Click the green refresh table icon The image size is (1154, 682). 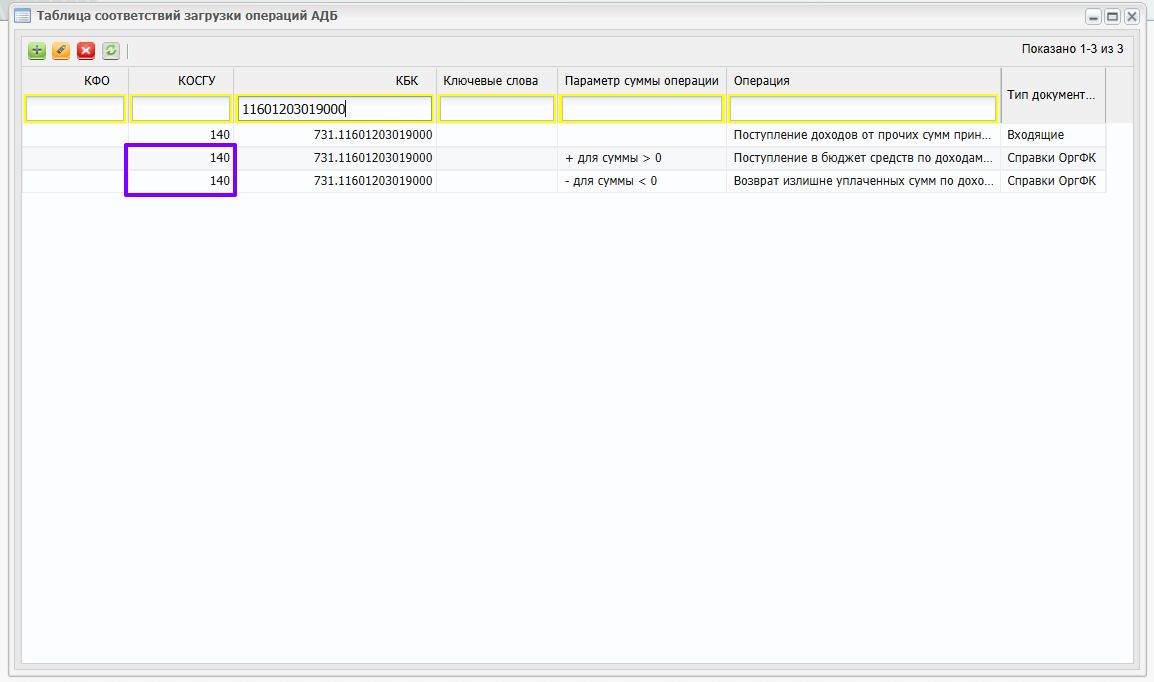[x=110, y=51]
